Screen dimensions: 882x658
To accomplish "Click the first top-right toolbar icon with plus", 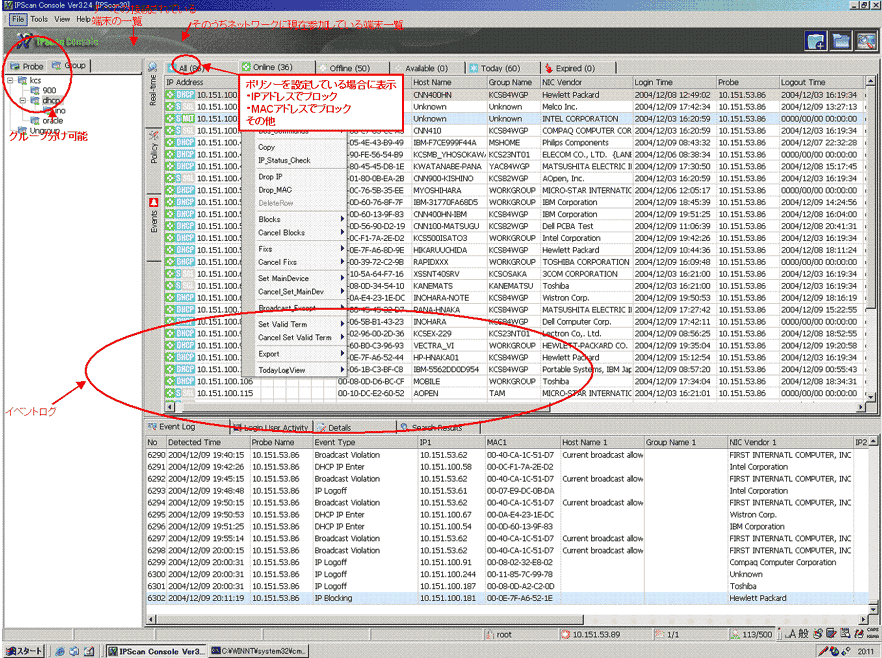I will [816, 41].
